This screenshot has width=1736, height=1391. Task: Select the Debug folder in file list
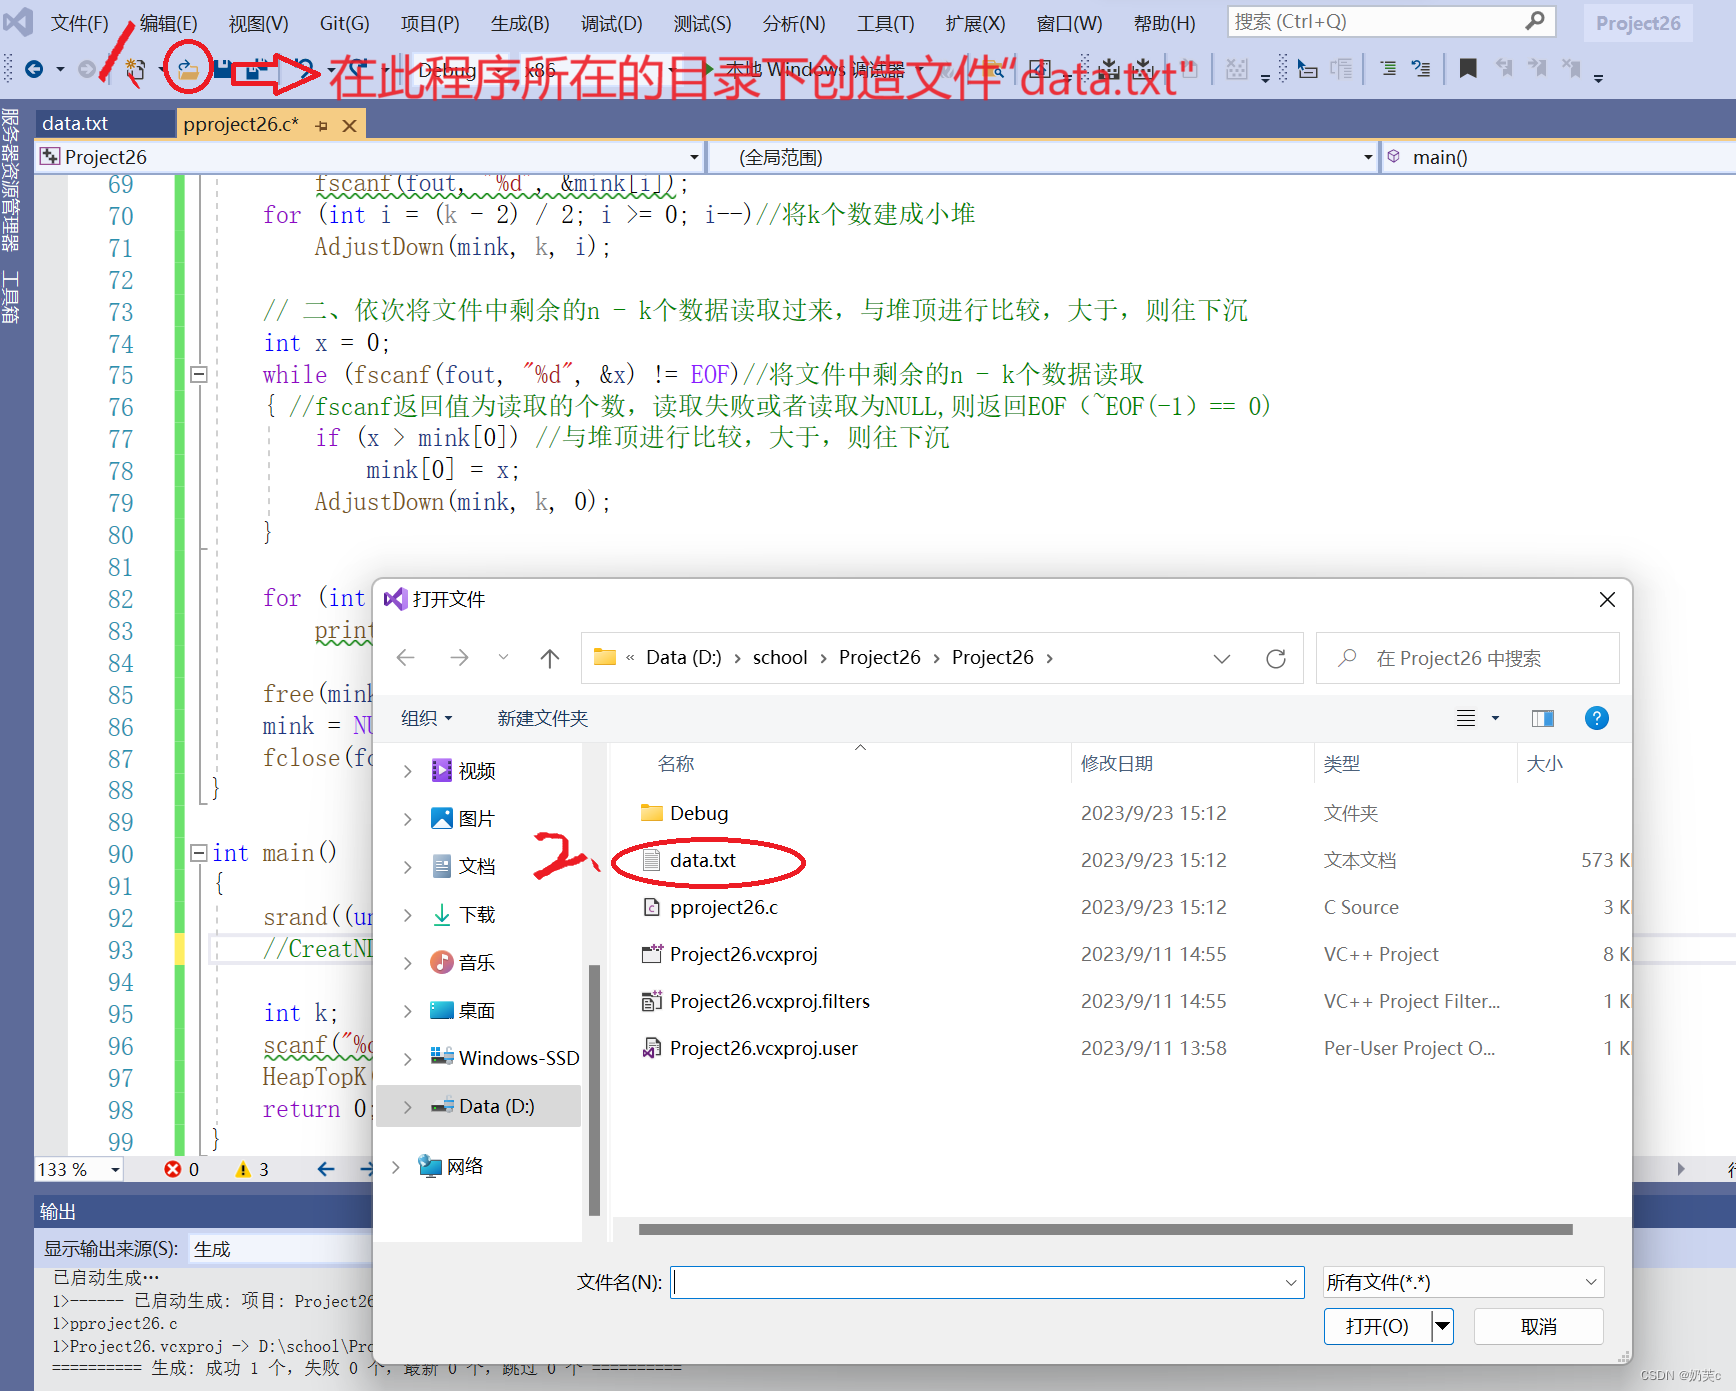[699, 813]
